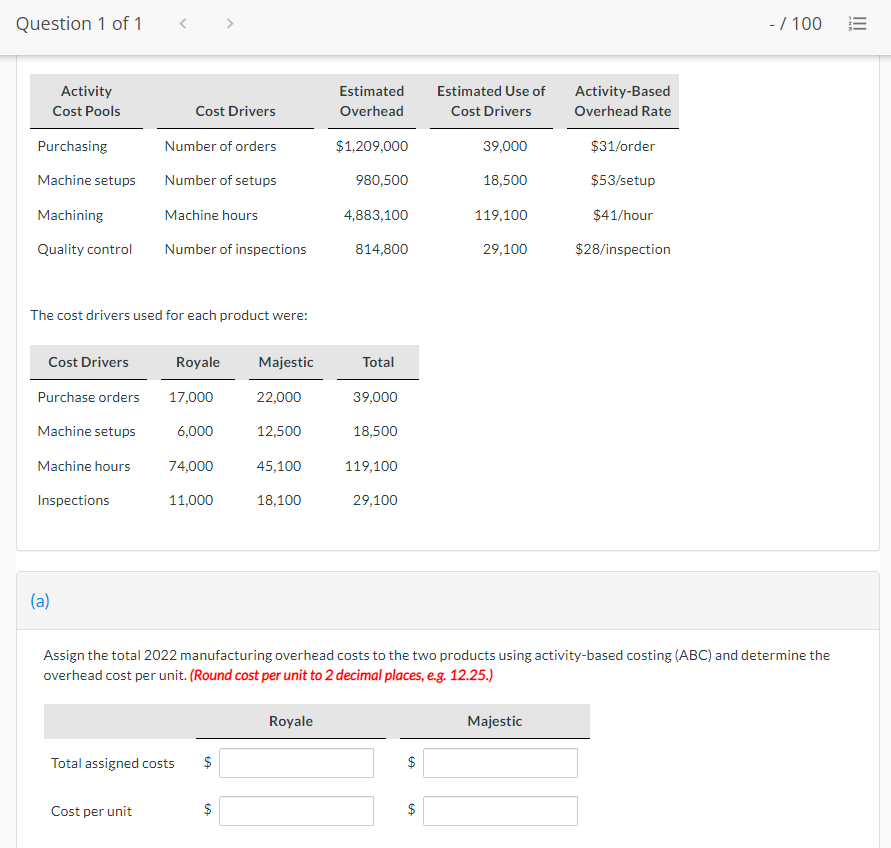
Task: Go to the next question arrow
Action: [x=230, y=23]
